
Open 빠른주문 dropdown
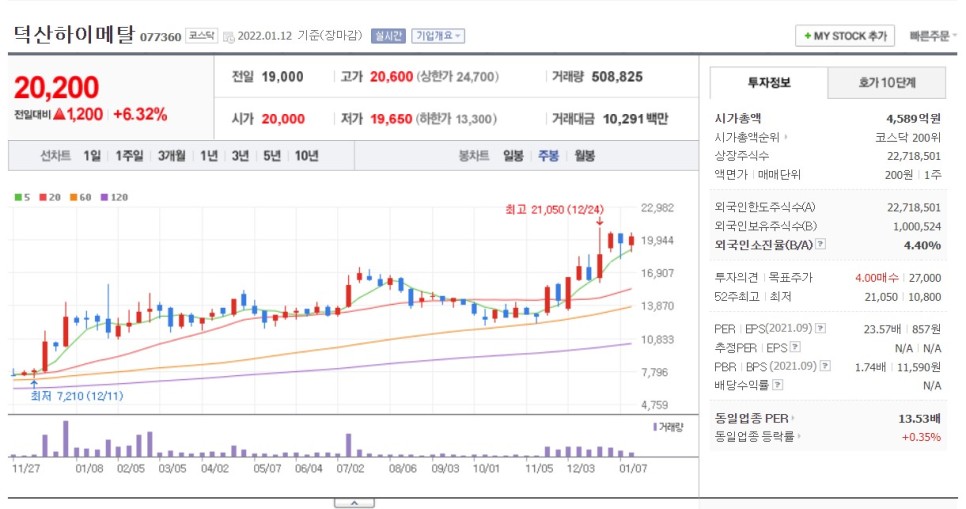(x=933, y=36)
